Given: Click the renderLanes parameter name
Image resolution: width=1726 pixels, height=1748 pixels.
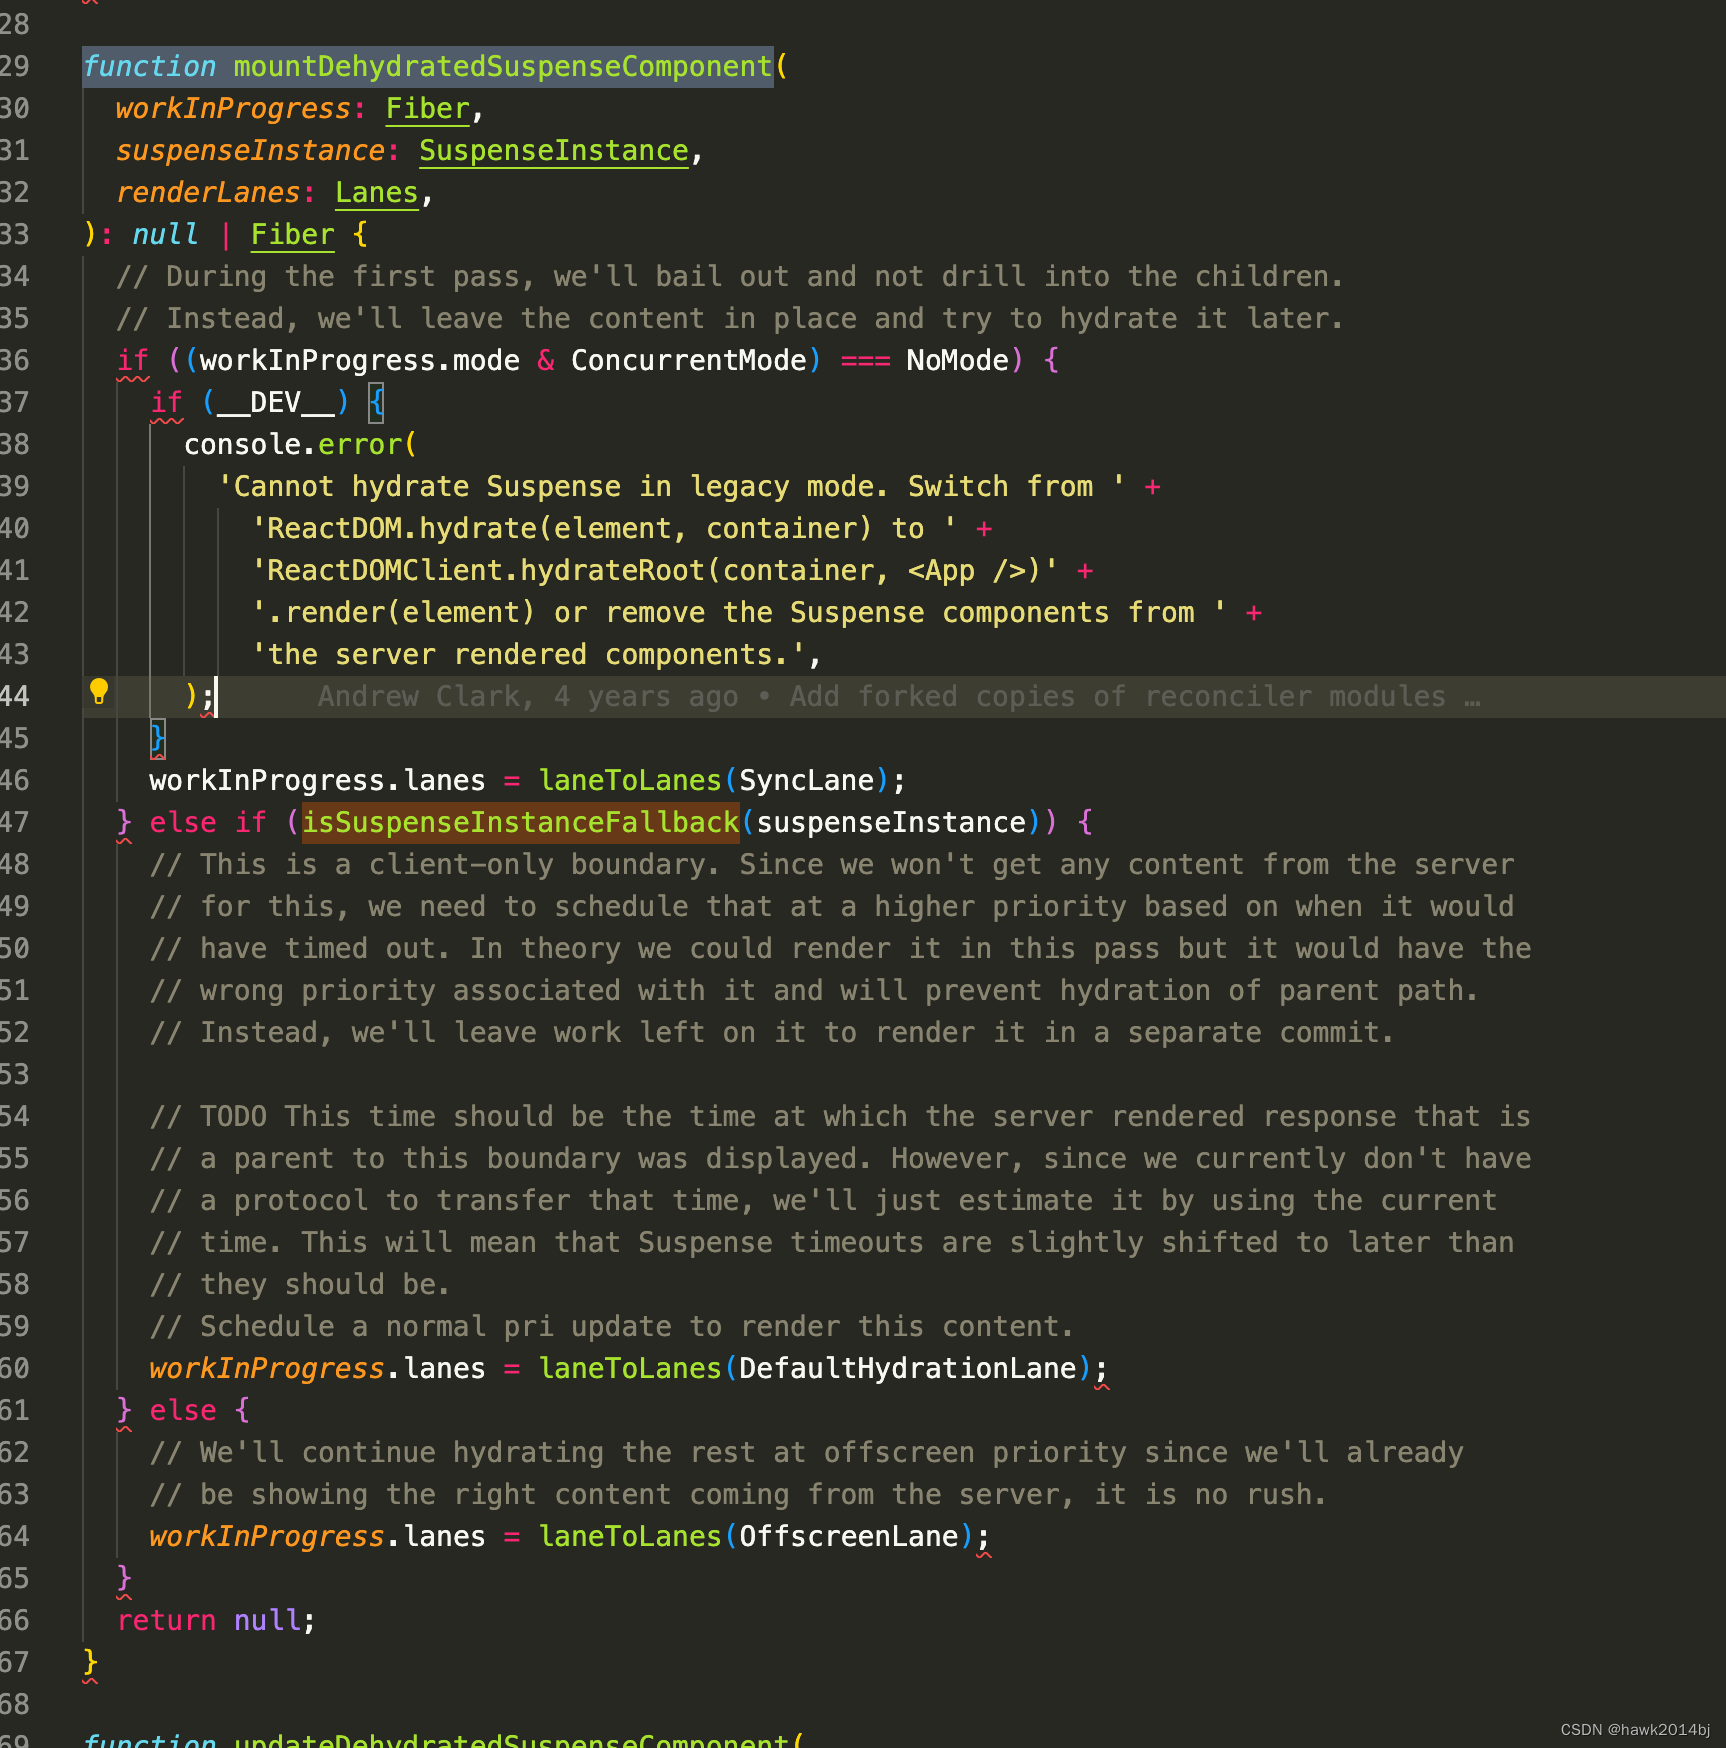Looking at the screenshot, I should click(208, 192).
